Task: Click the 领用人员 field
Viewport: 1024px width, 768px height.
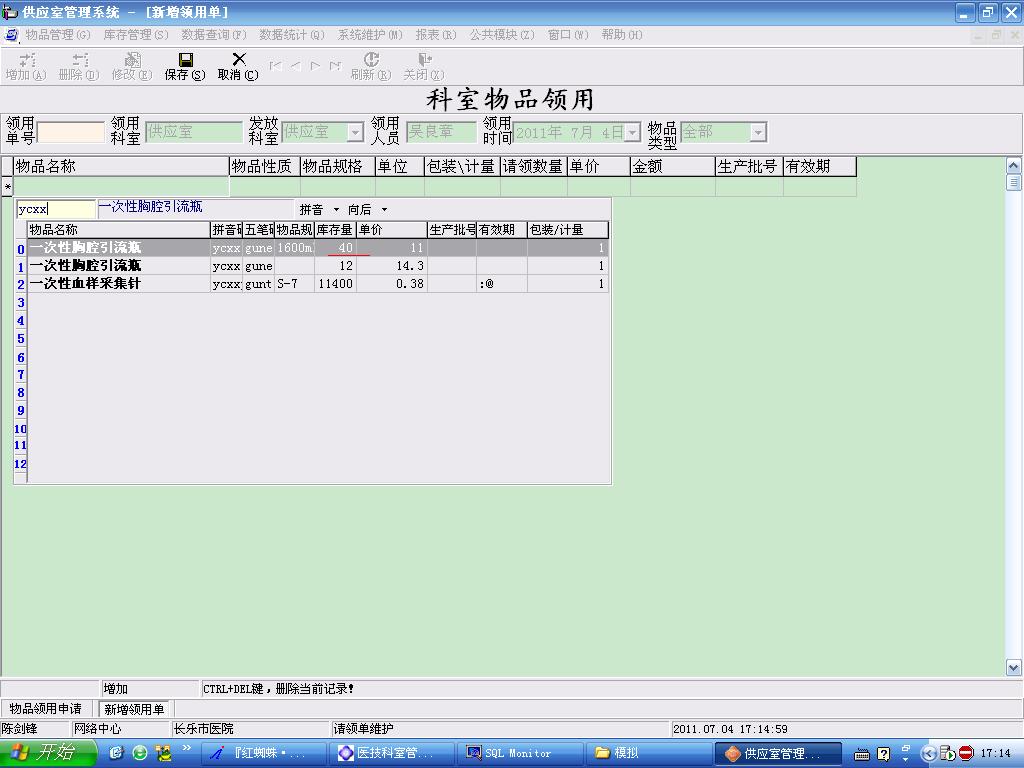Action: [441, 132]
